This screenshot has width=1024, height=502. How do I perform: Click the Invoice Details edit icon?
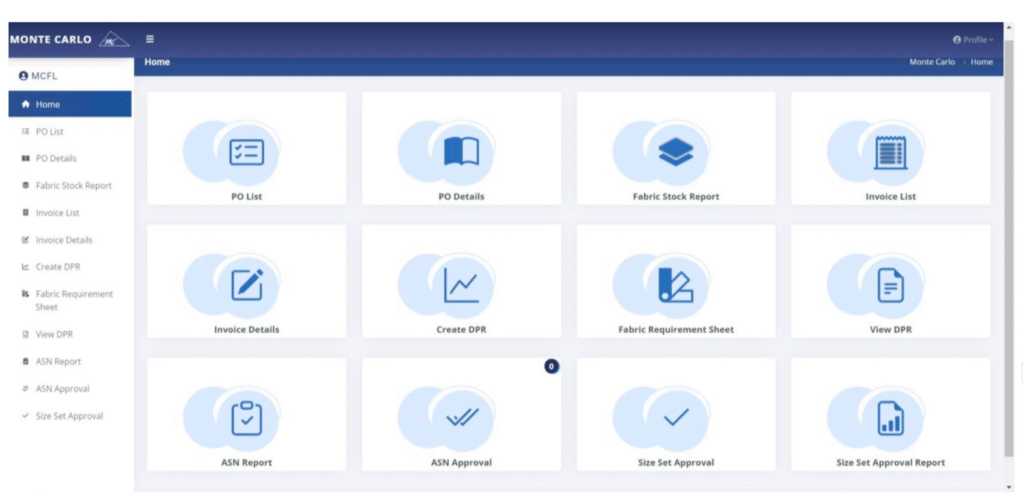point(246,286)
